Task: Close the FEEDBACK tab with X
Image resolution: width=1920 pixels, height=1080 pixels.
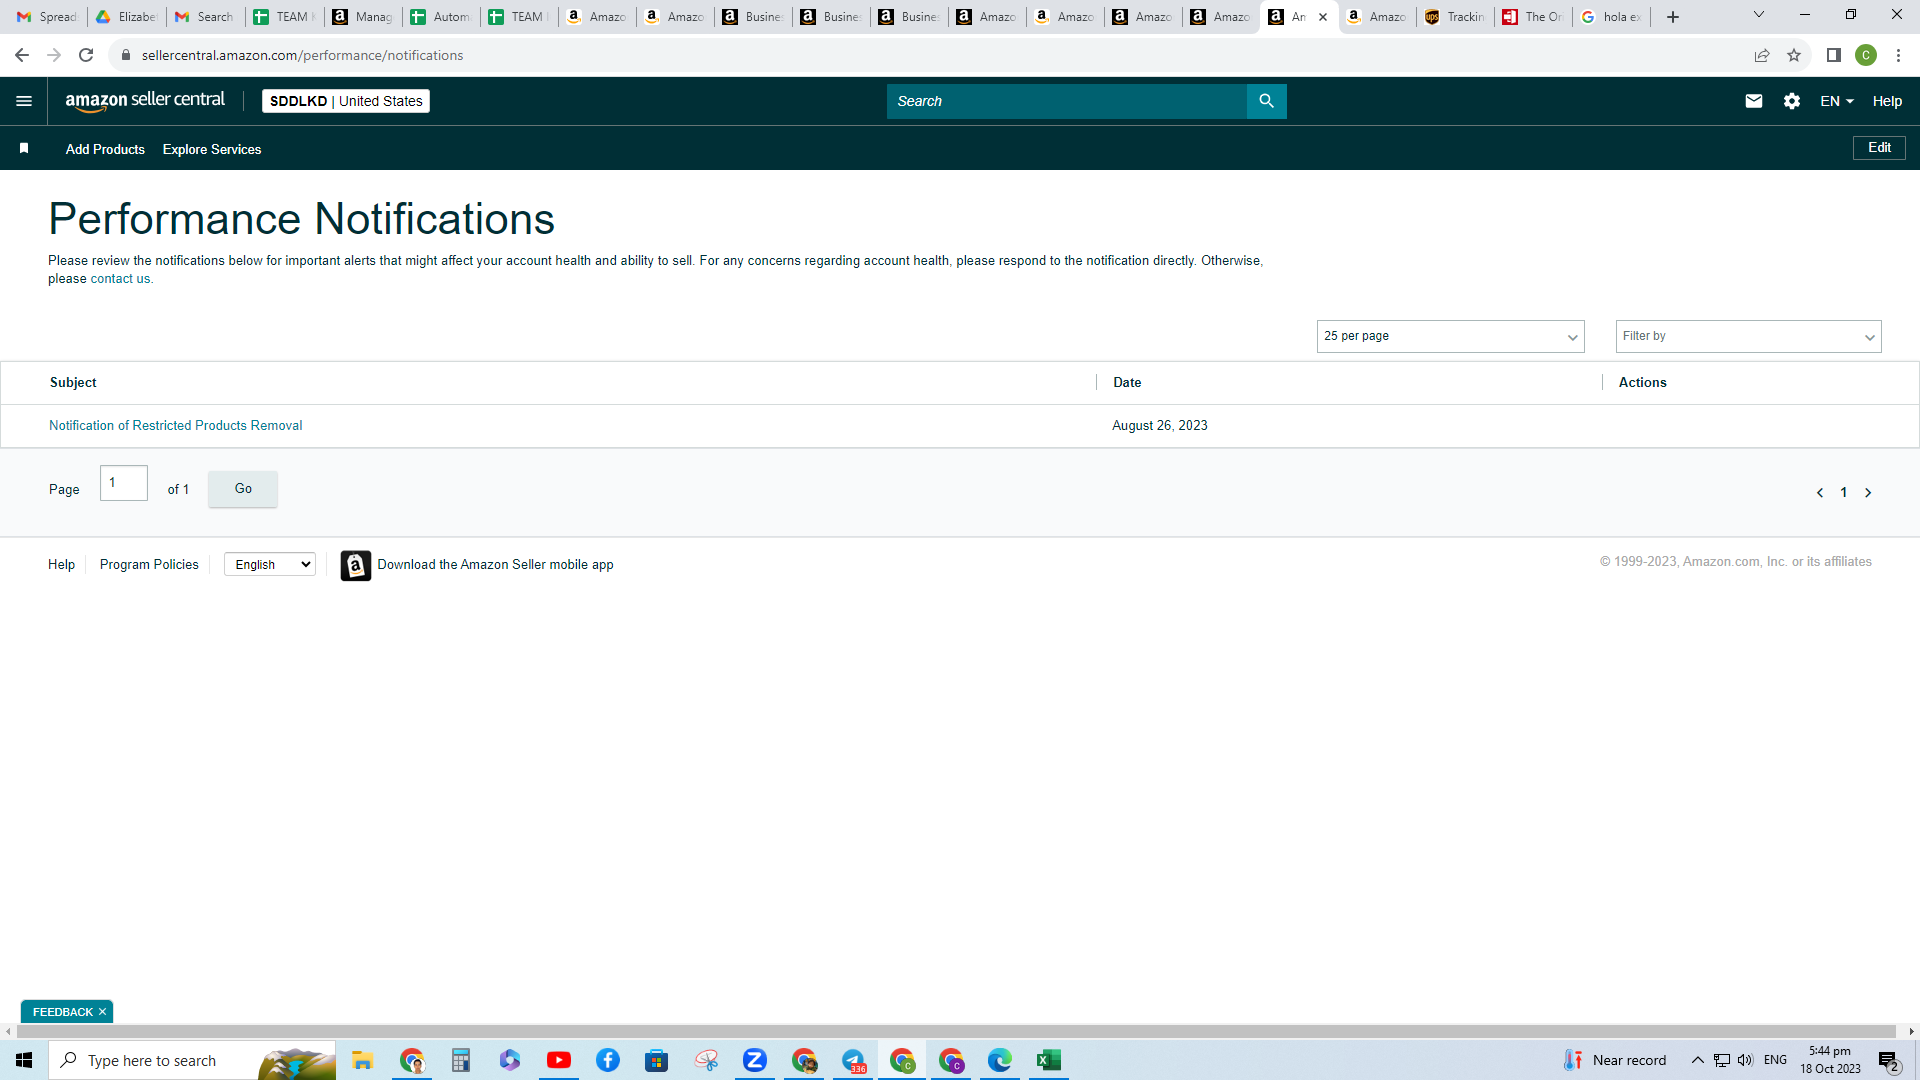Action: [x=102, y=1012]
